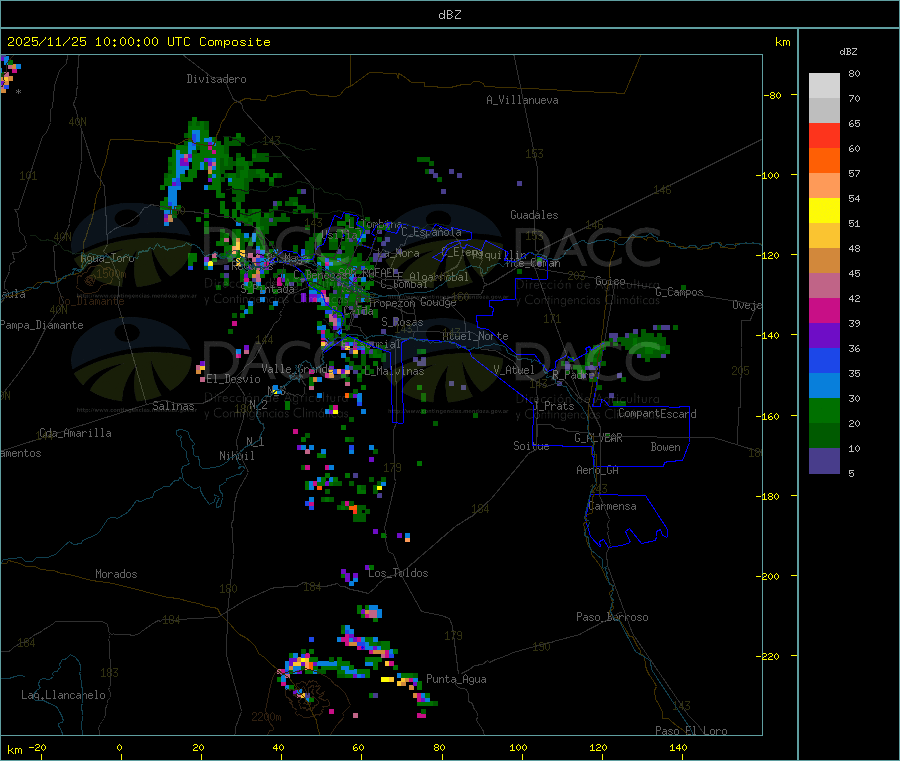Select the "A_Villanueva" place label
The width and height of the screenshot is (900, 761).
pos(522,100)
